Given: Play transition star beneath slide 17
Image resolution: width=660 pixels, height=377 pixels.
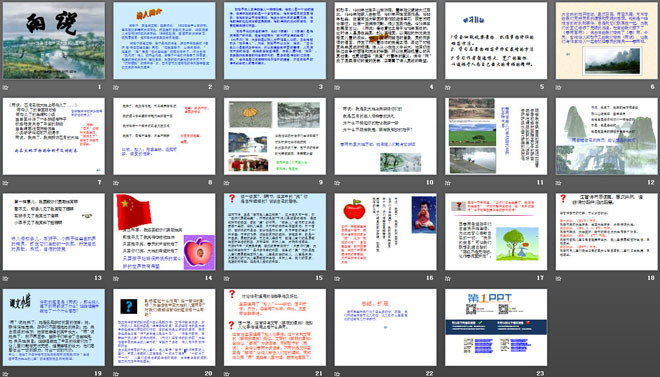Looking at the screenshot, I should [448, 279].
